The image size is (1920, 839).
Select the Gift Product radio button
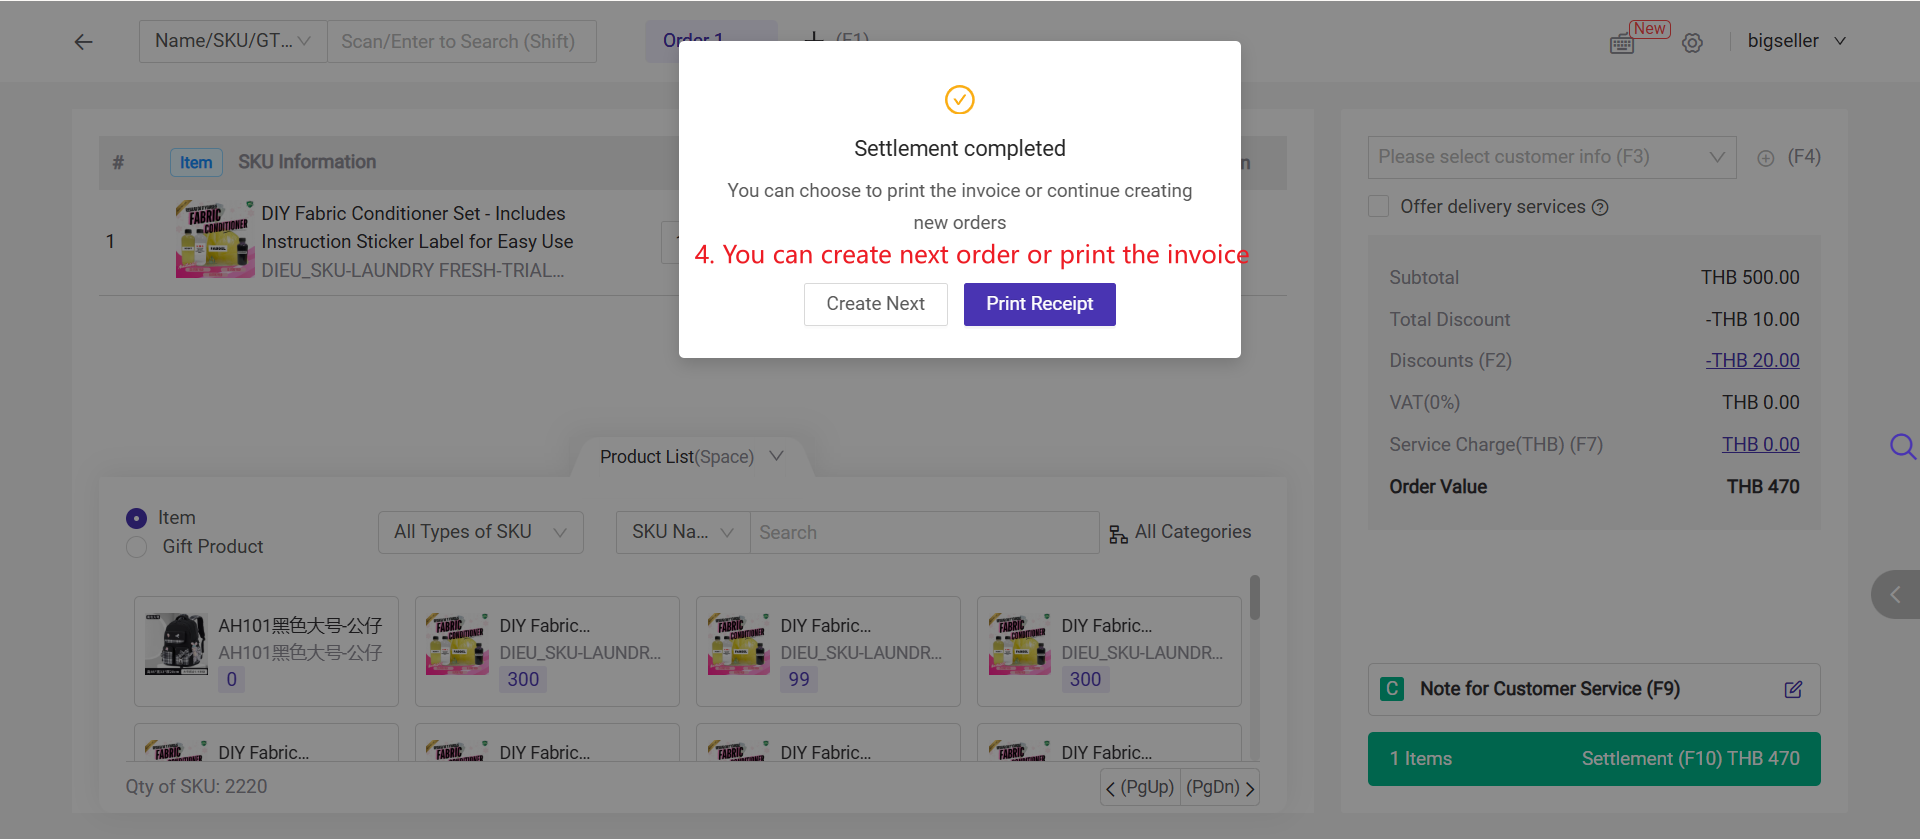tap(137, 548)
